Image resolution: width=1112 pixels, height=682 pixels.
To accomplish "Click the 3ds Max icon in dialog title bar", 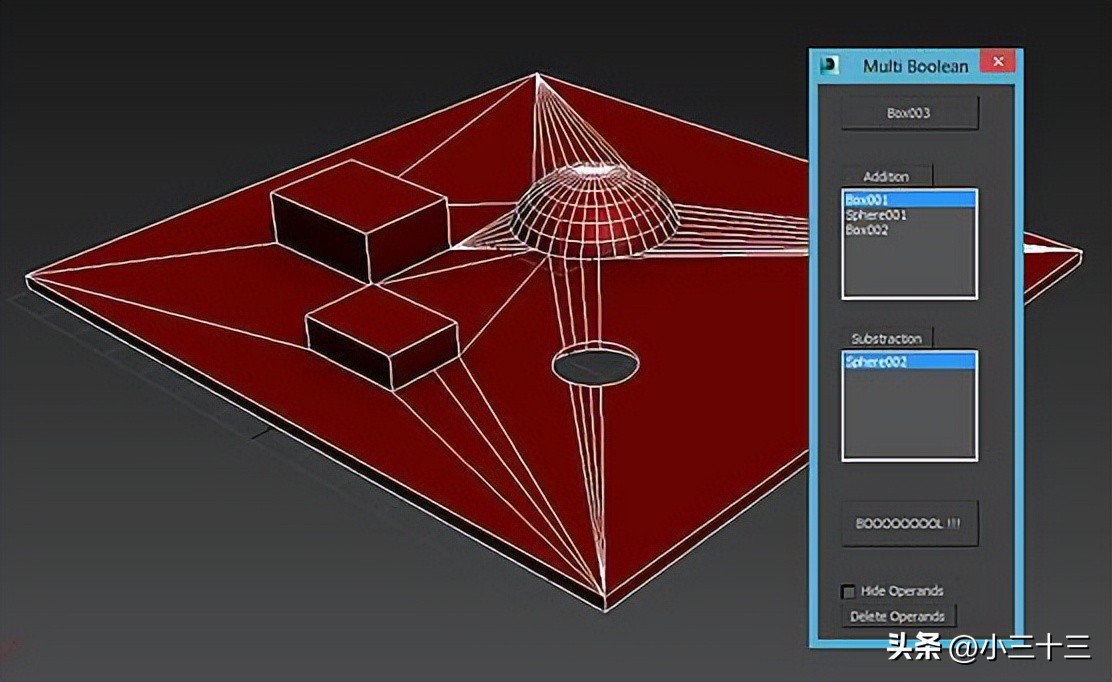I will pyautogui.click(x=829, y=66).
